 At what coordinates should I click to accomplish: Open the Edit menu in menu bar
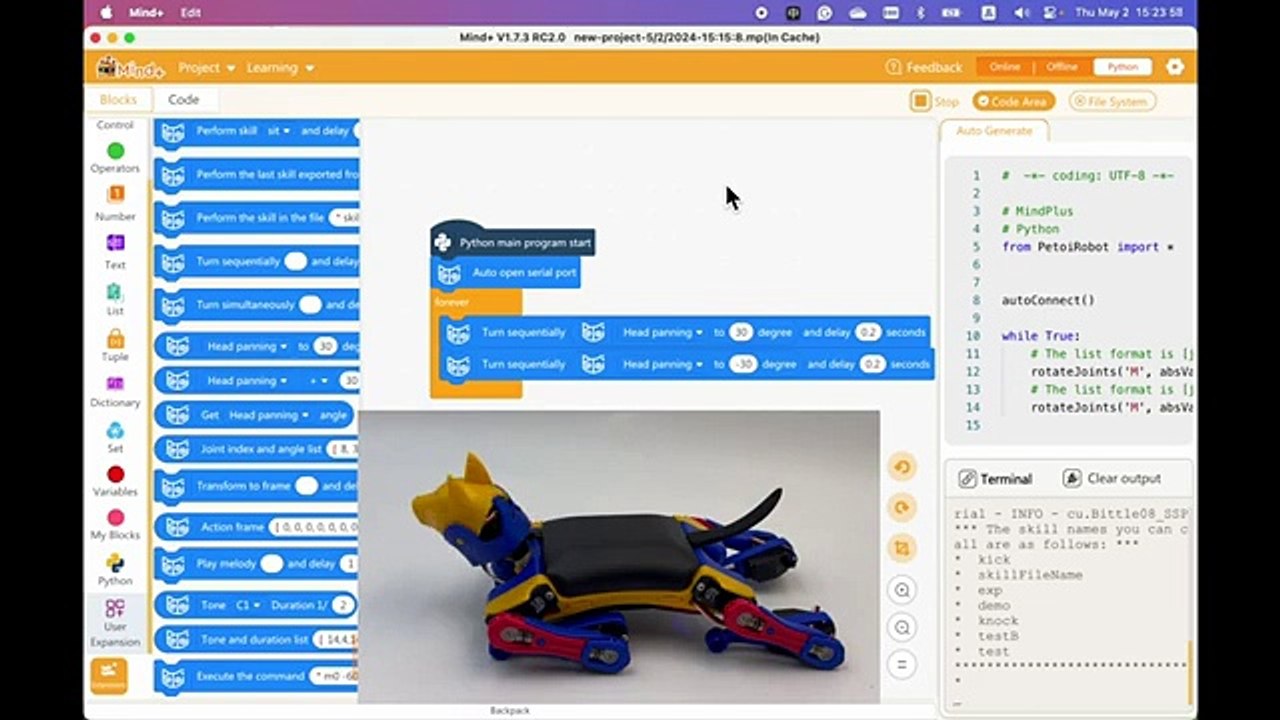[191, 13]
